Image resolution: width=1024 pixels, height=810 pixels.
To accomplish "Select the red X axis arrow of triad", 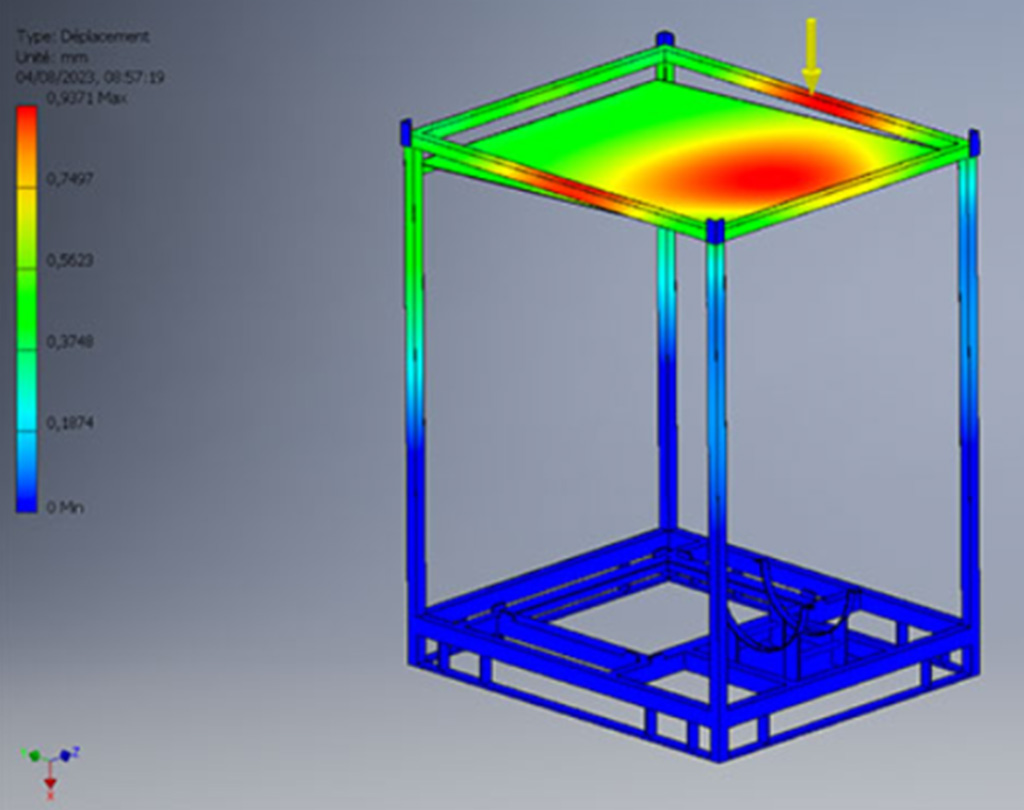I will (50, 783).
